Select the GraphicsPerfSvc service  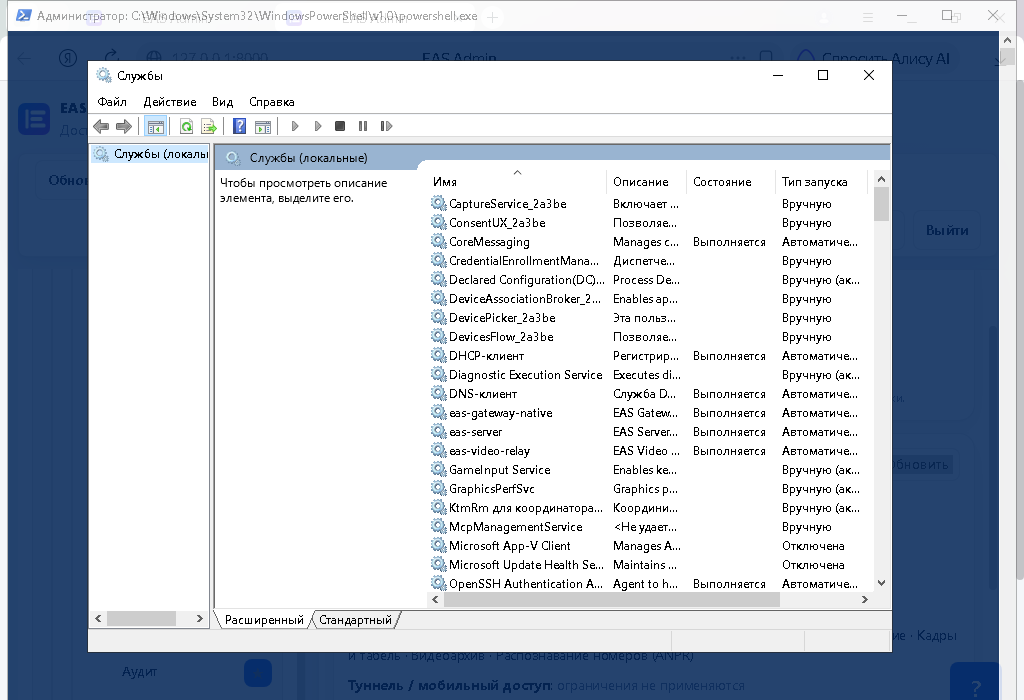click(491, 488)
